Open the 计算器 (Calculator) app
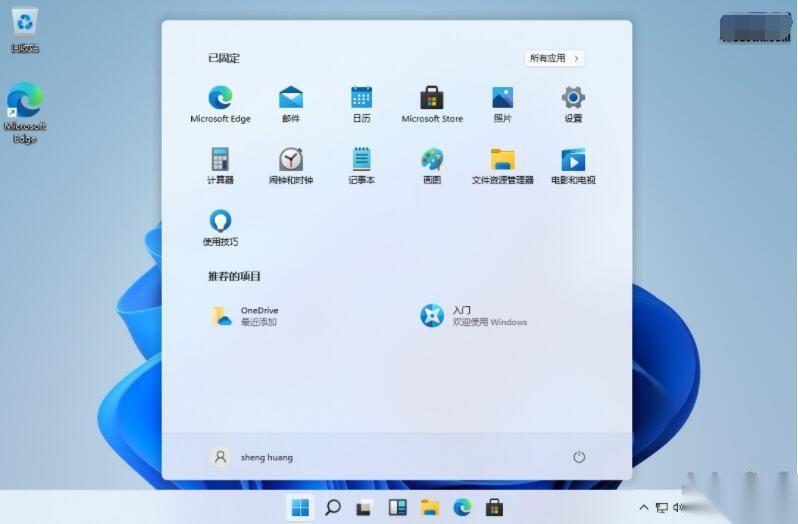This screenshot has height=524, width=798. (x=220, y=160)
